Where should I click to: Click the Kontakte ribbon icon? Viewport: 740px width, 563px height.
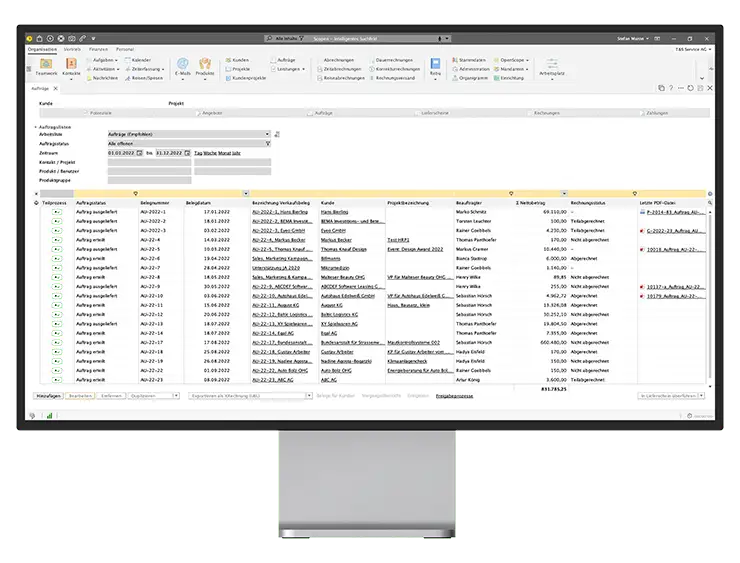tap(71, 66)
